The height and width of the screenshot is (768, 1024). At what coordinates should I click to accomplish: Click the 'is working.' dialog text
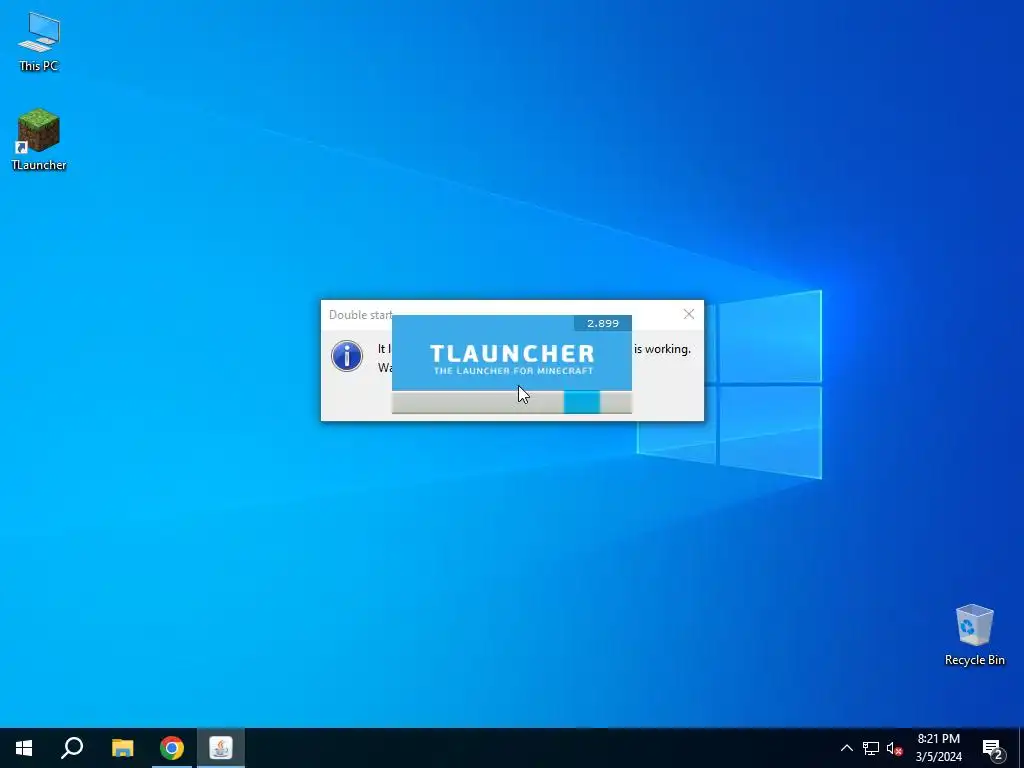[x=662, y=349]
